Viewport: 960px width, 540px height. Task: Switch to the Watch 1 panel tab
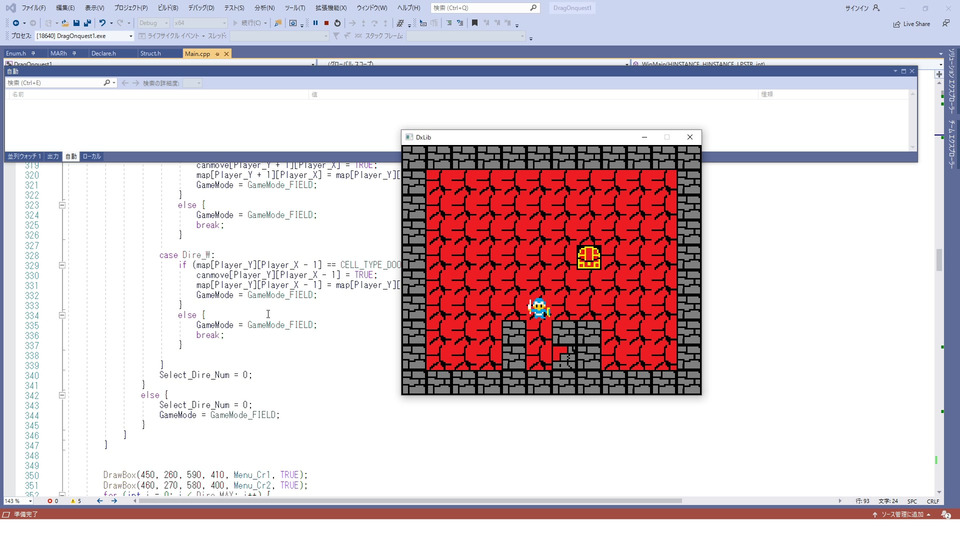click(24, 157)
